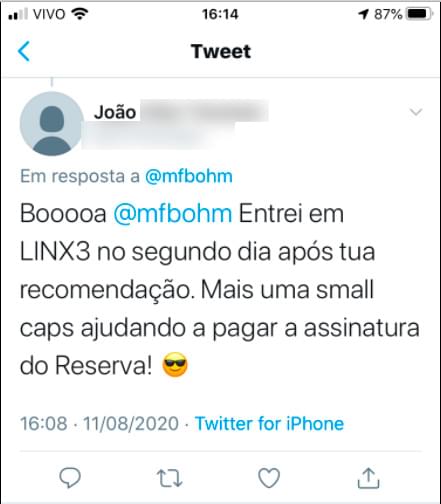The width and height of the screenshot is (441, 504).
Task: Open @mfbohm mention in tweet text
Action: [173, 214]
